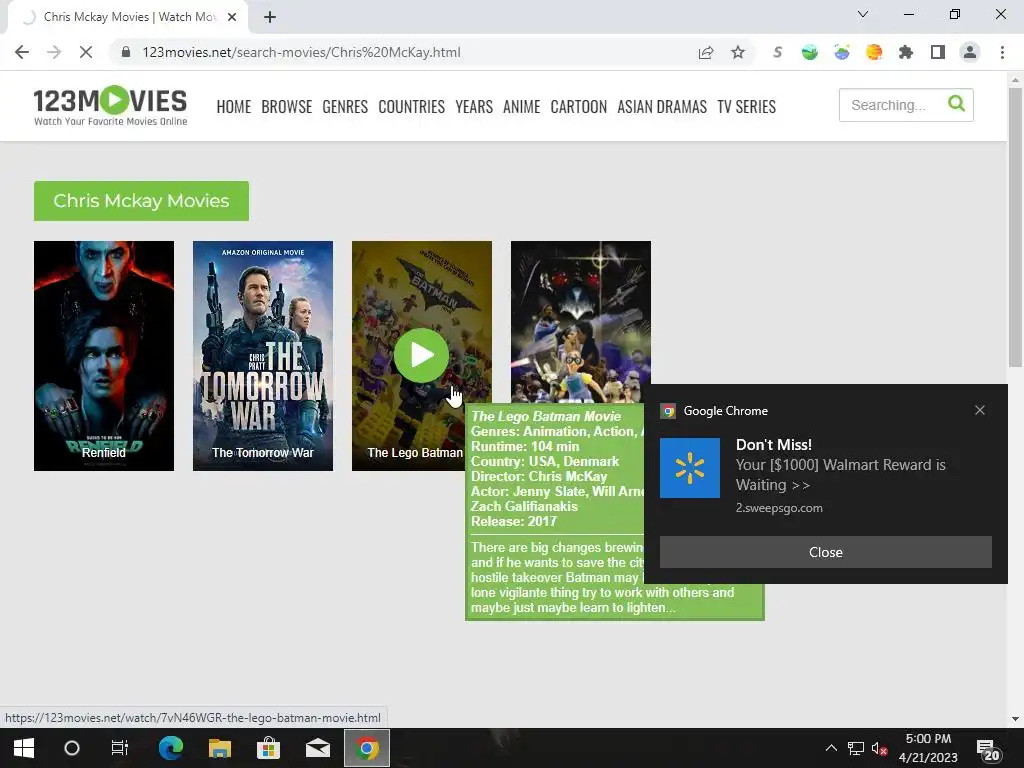1024x768 pixels.
Task: Open the Mail app from the taskbar
Action: (x=318, y=748)
